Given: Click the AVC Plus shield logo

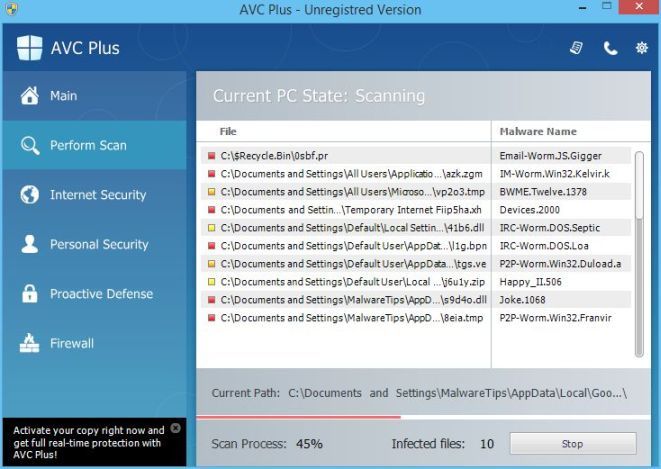Looking at the screenshot, I should tap(30, 48).
